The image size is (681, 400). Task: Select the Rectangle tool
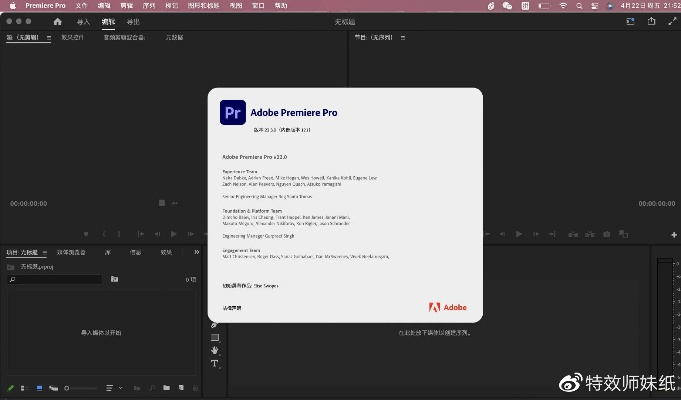[x=214, y=337]
